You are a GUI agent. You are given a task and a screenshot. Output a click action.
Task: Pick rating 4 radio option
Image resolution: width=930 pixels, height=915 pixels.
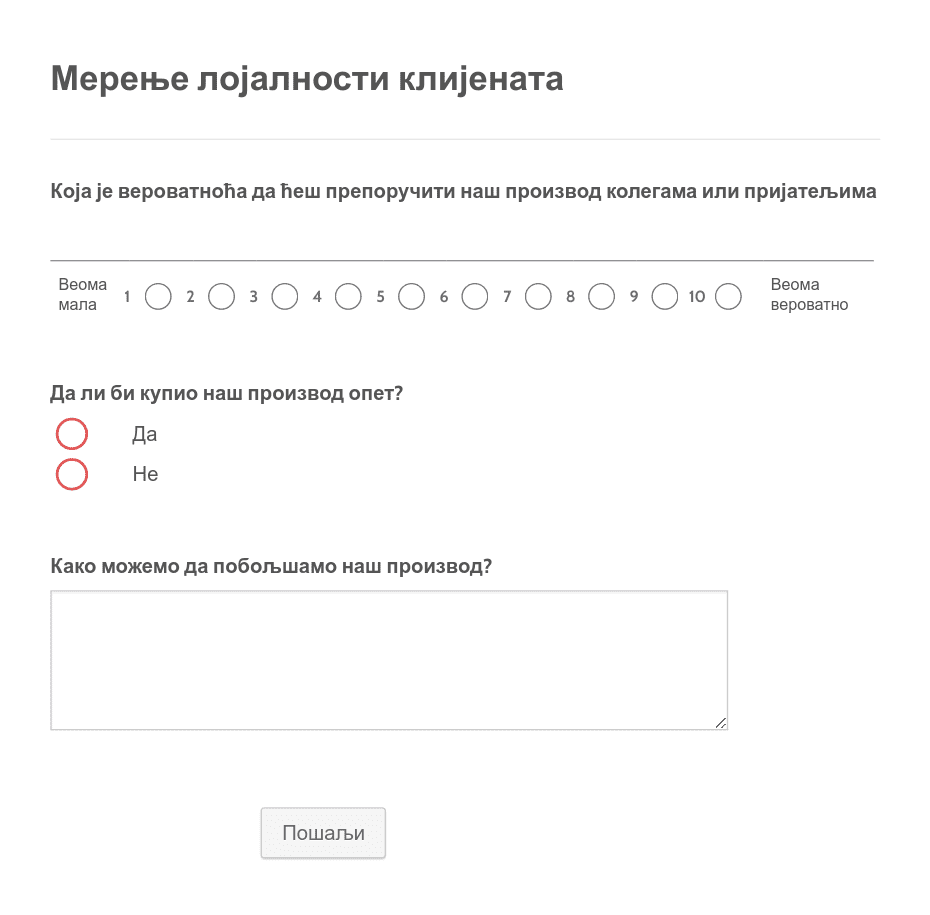pyautogui.click(x=348, y=297)
